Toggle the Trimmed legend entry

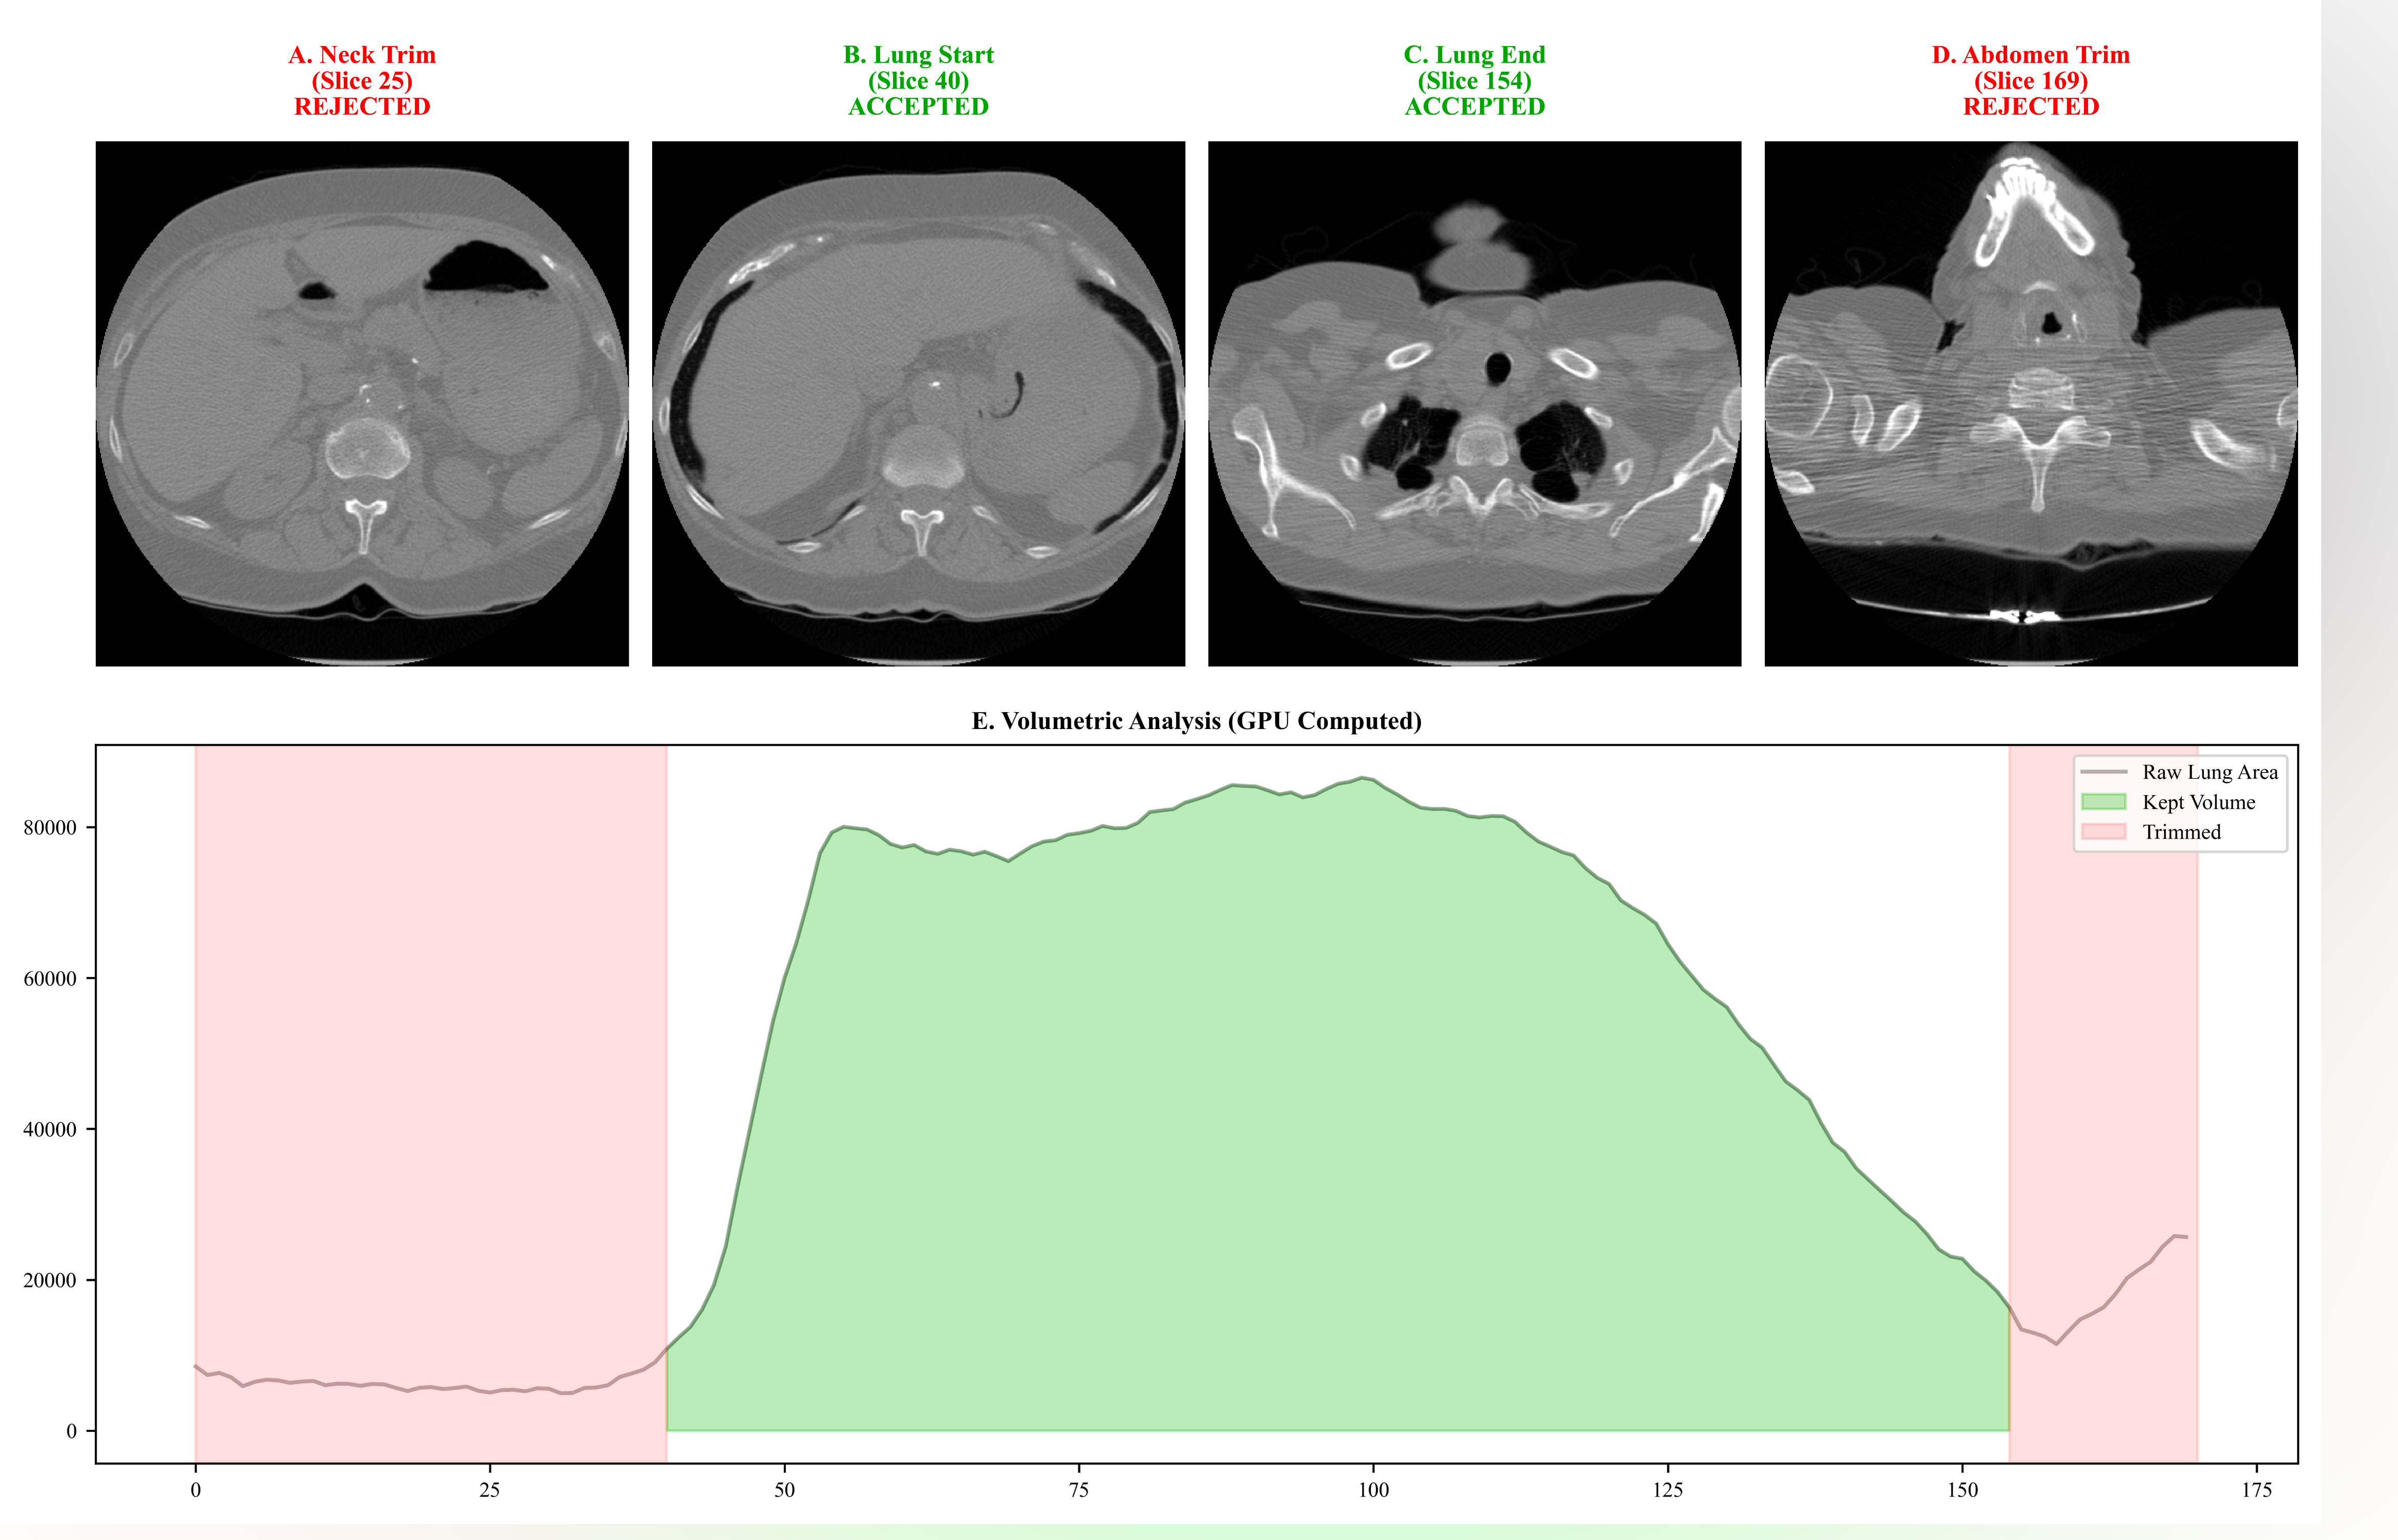2180,831
